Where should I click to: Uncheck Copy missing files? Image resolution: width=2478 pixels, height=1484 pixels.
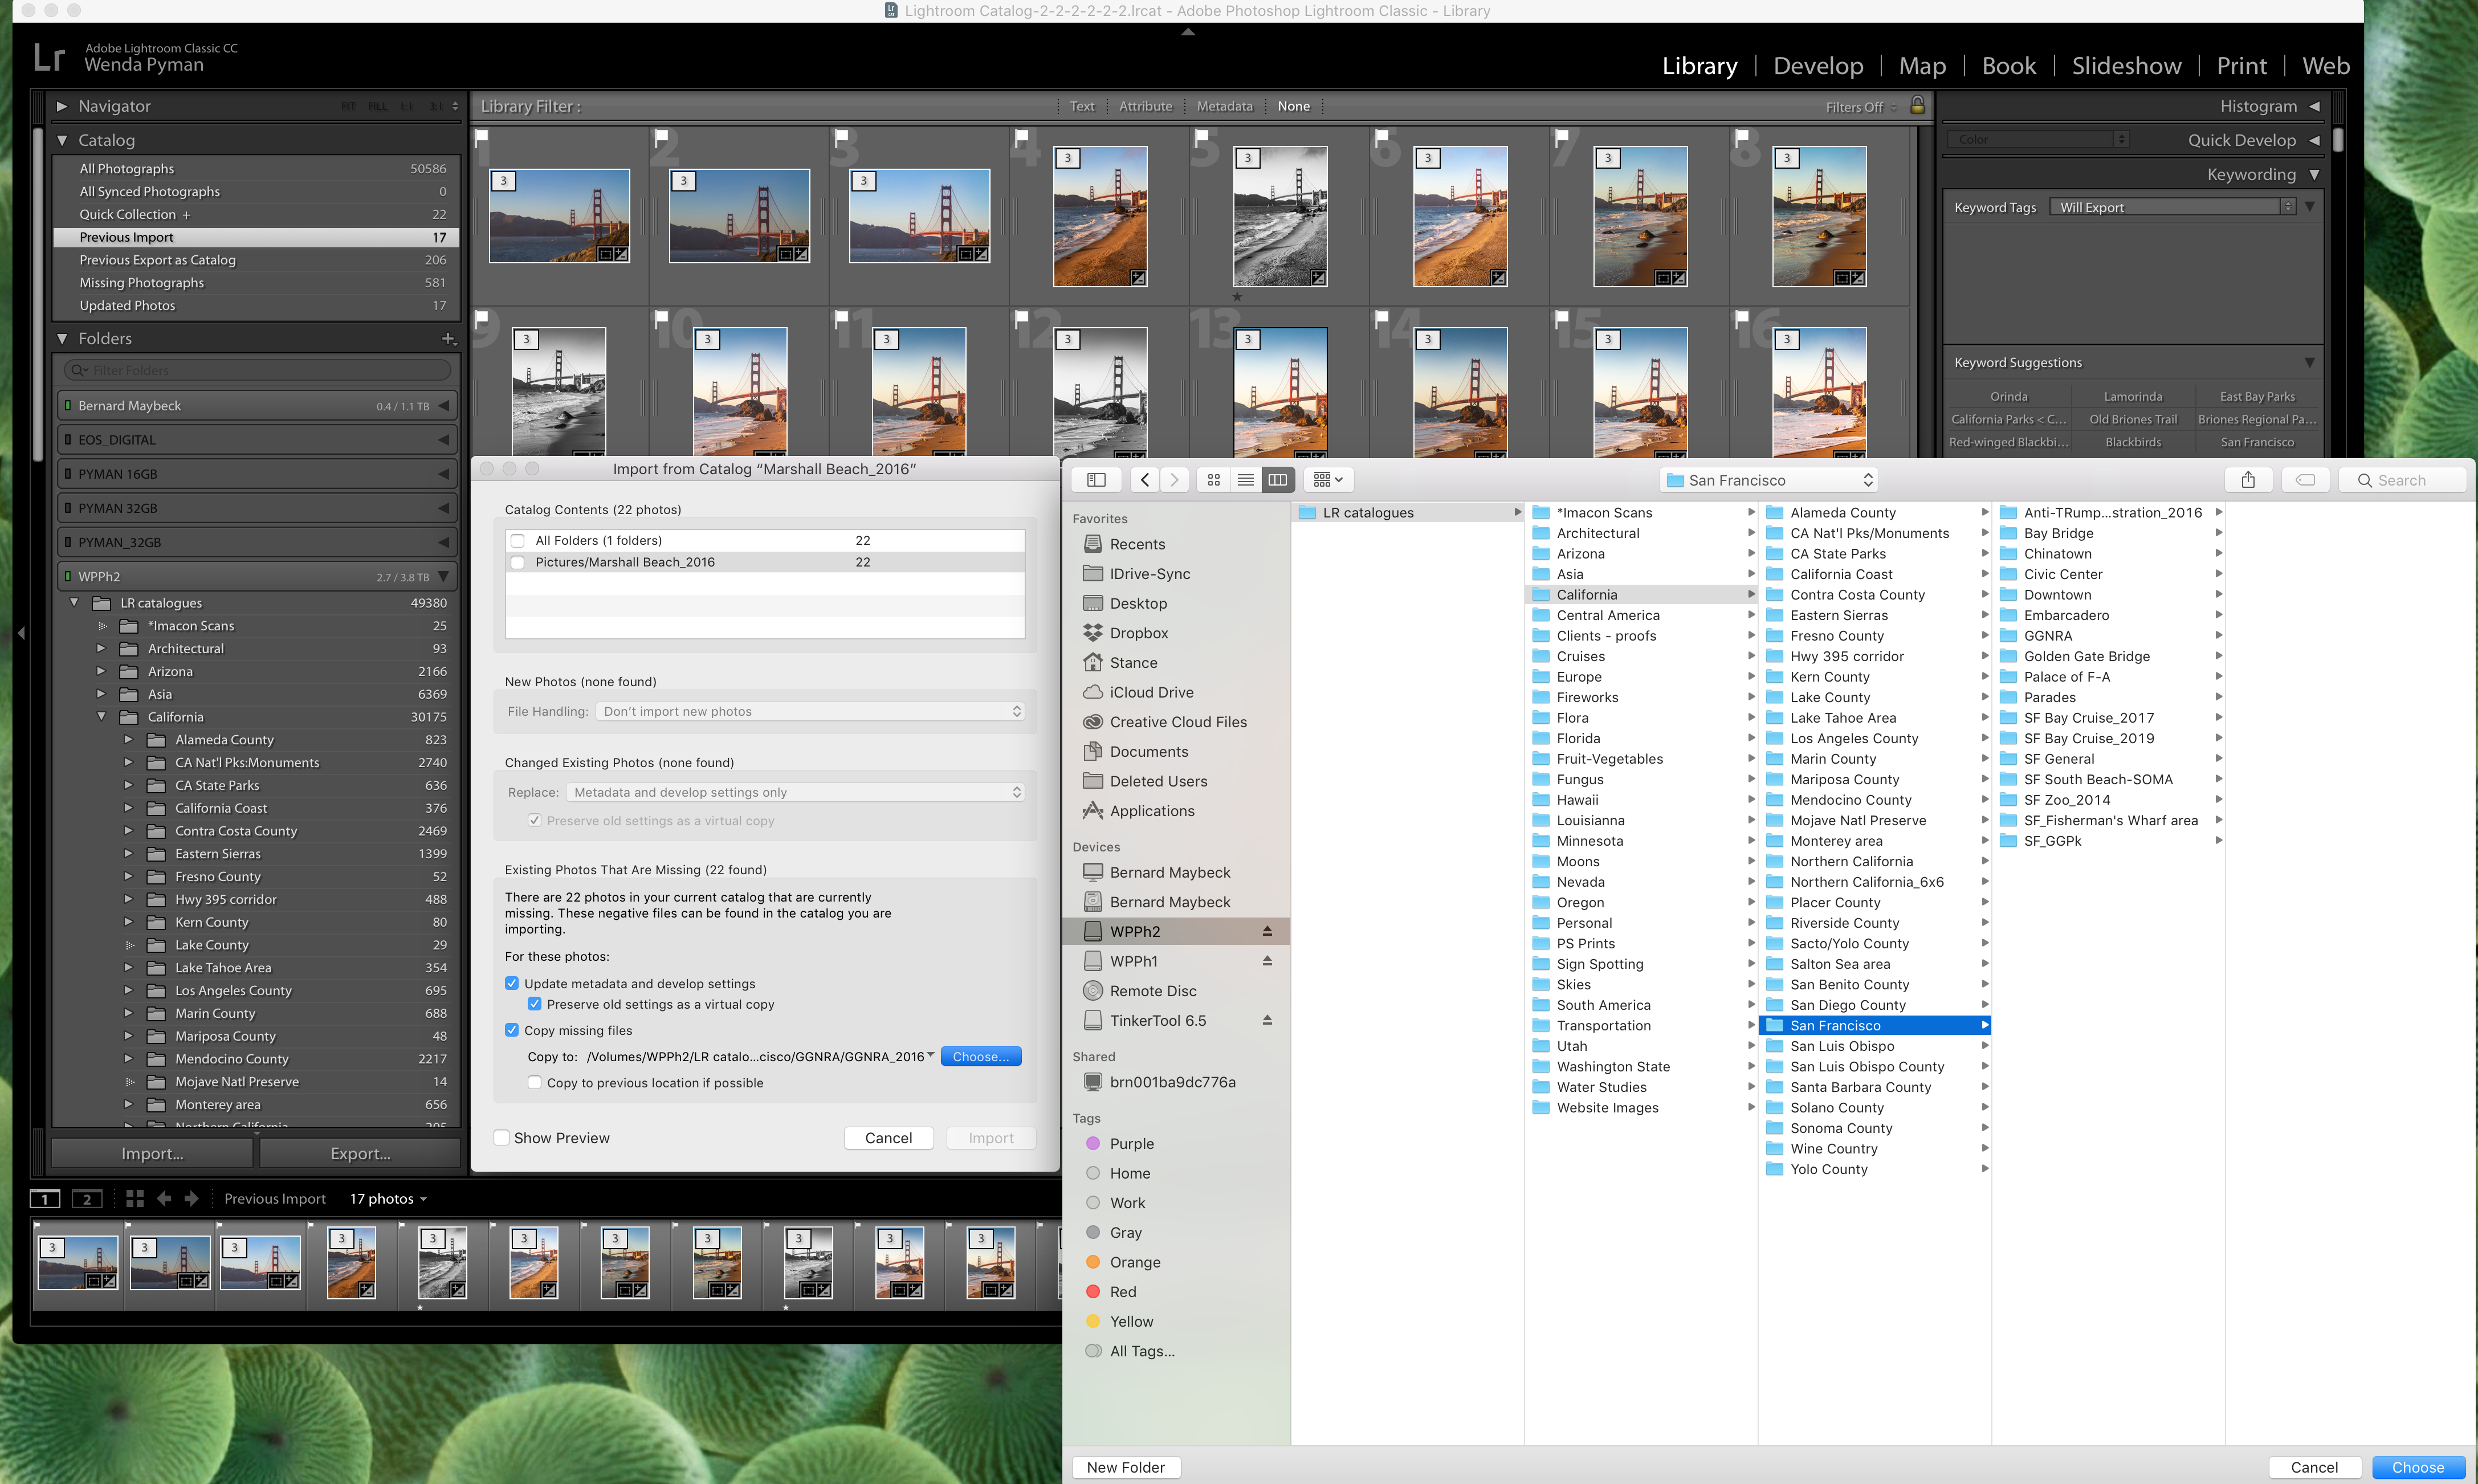click(x=512, y=1030)
